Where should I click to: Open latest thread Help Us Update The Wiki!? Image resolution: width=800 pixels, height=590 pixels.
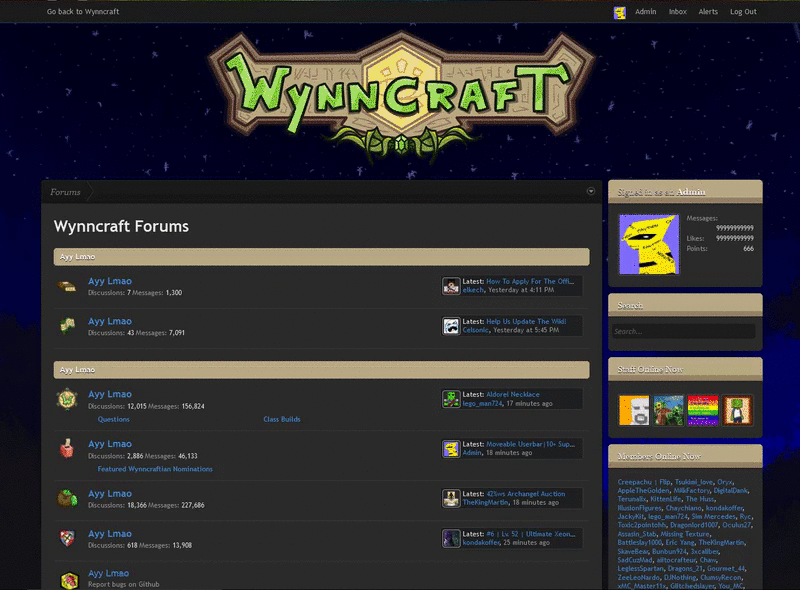tap(526, 322)
